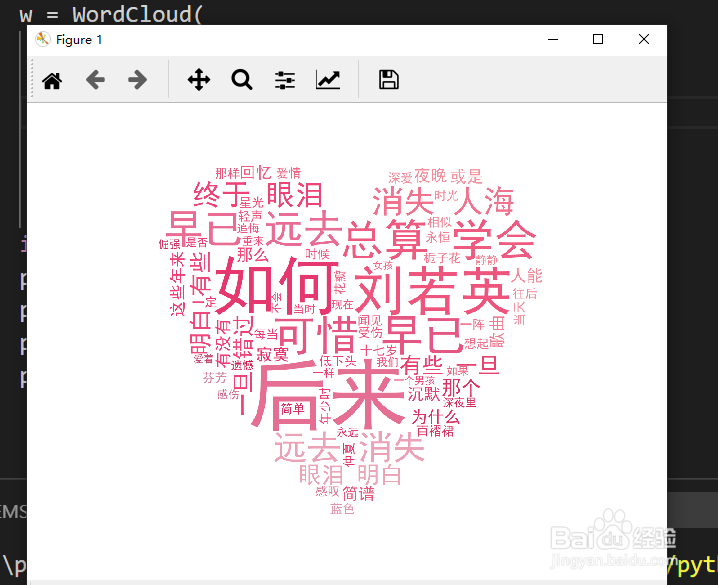The image size is (718, 585).
Task: Close the Figure 1 window
Action: pyautogui.click(x=644, y=39)
